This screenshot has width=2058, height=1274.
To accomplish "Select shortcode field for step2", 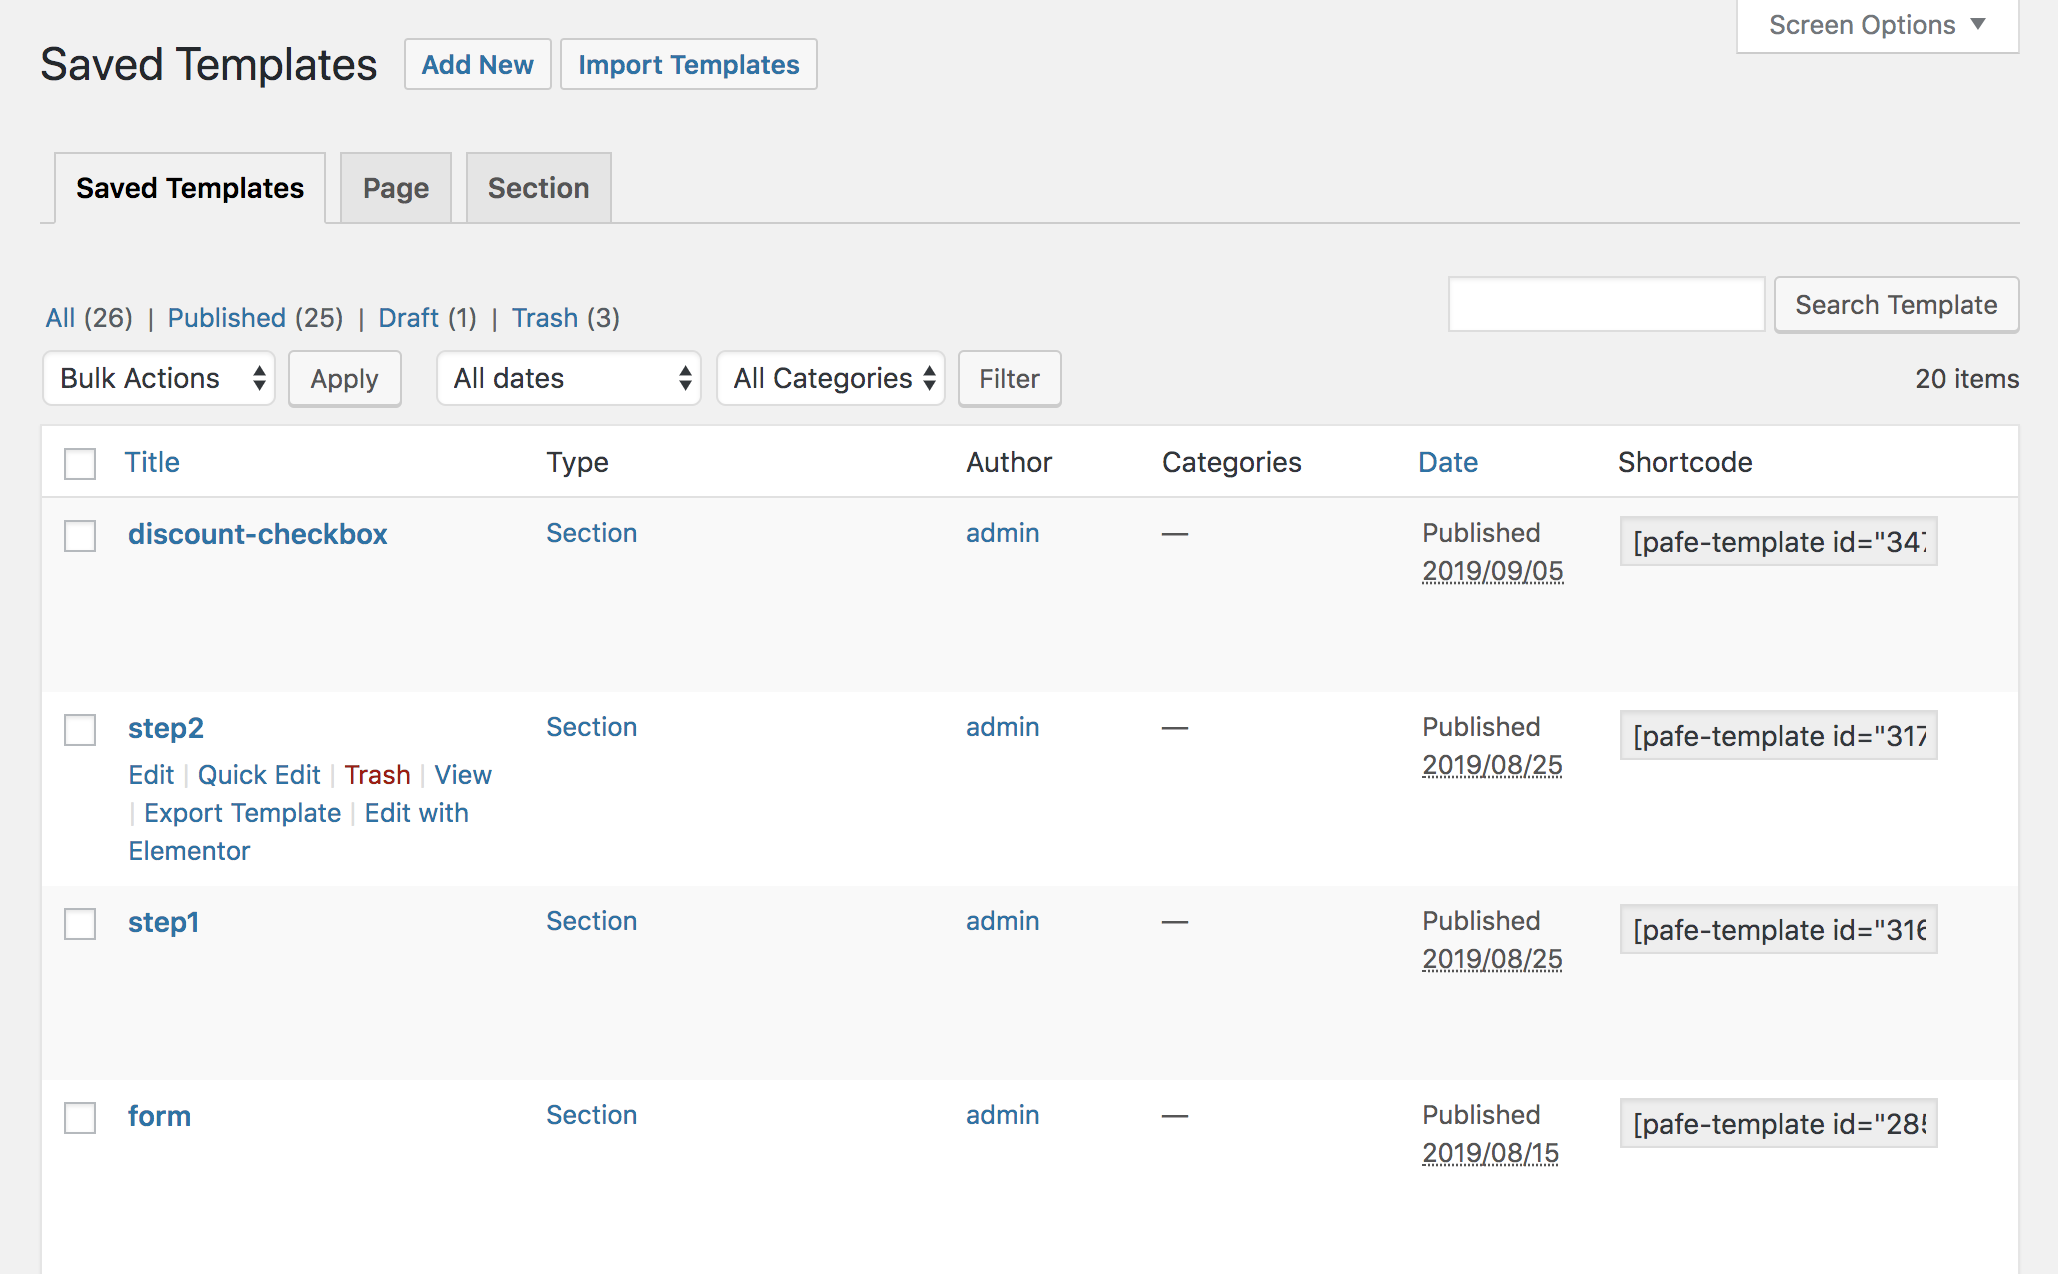I will click(1778, 735).
